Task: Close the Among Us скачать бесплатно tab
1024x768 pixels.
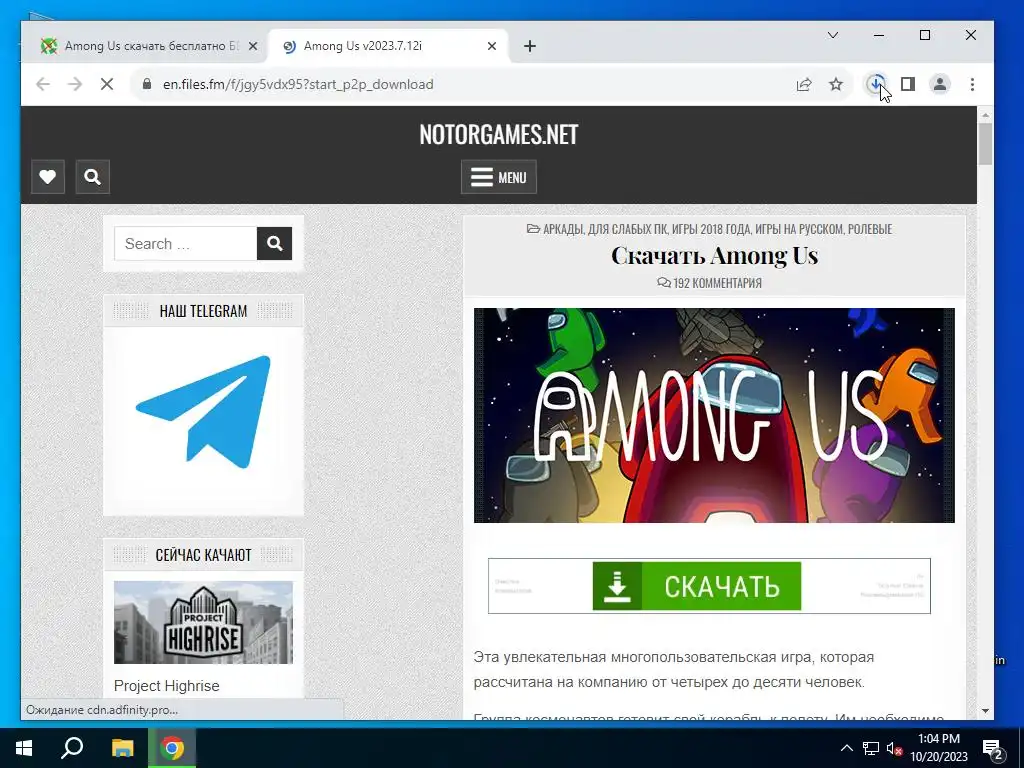Action: tap(253, 46)
